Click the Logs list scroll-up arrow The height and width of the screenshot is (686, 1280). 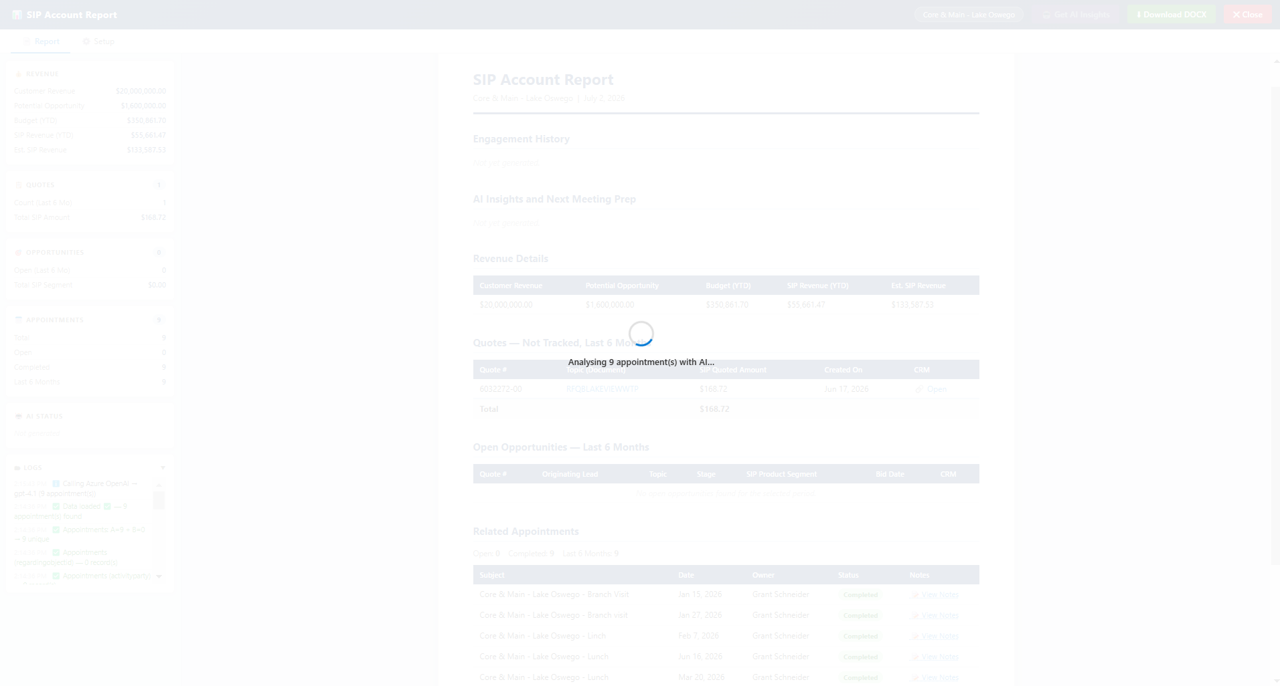click(x=159, y=485)
